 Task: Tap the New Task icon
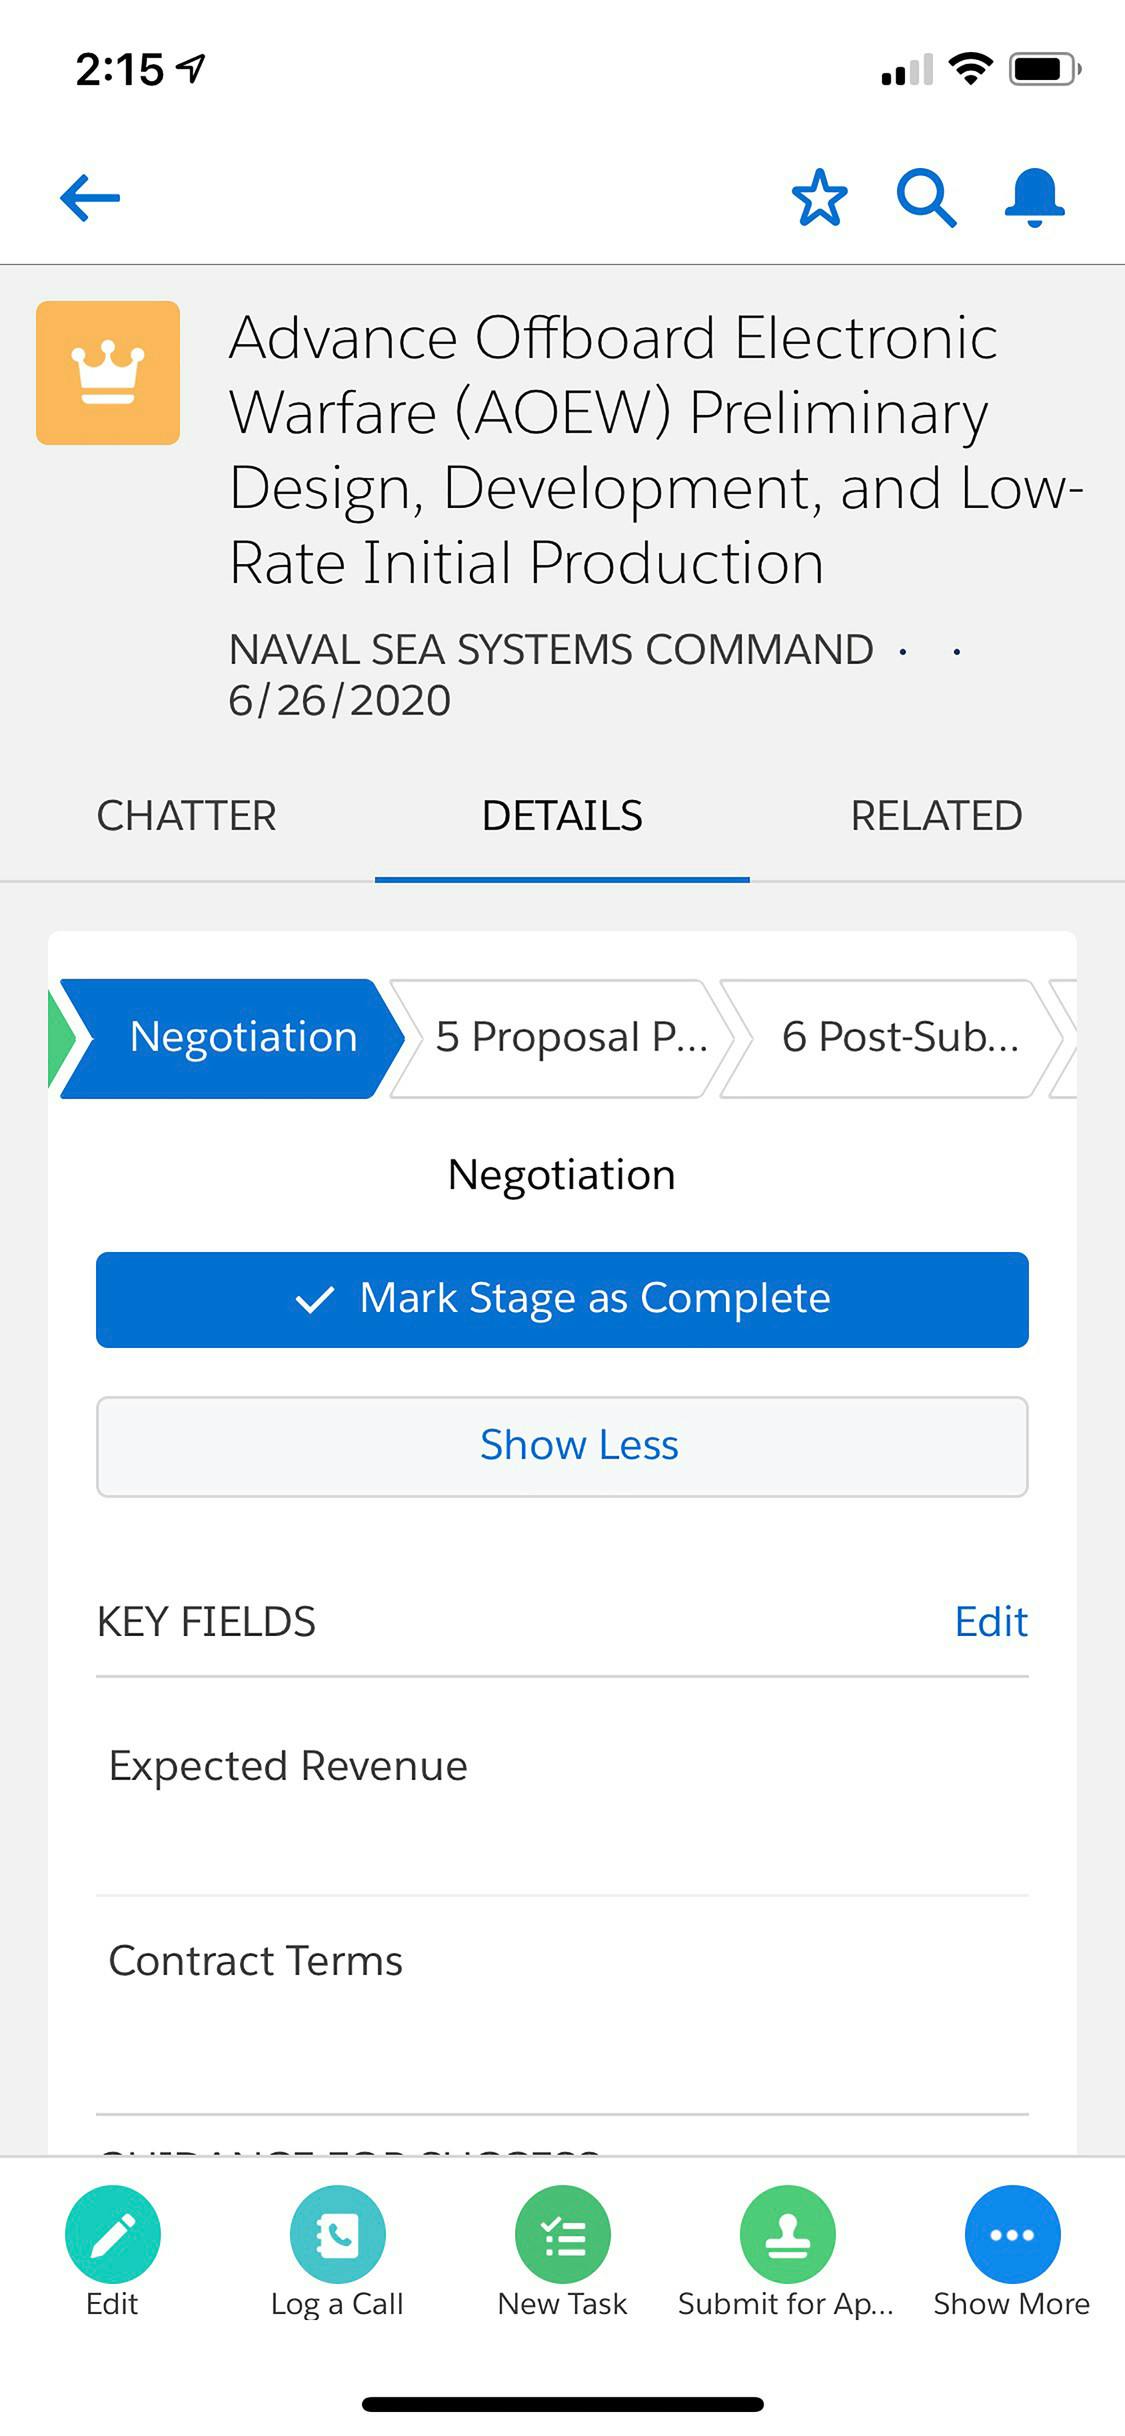coord(562,2233)
